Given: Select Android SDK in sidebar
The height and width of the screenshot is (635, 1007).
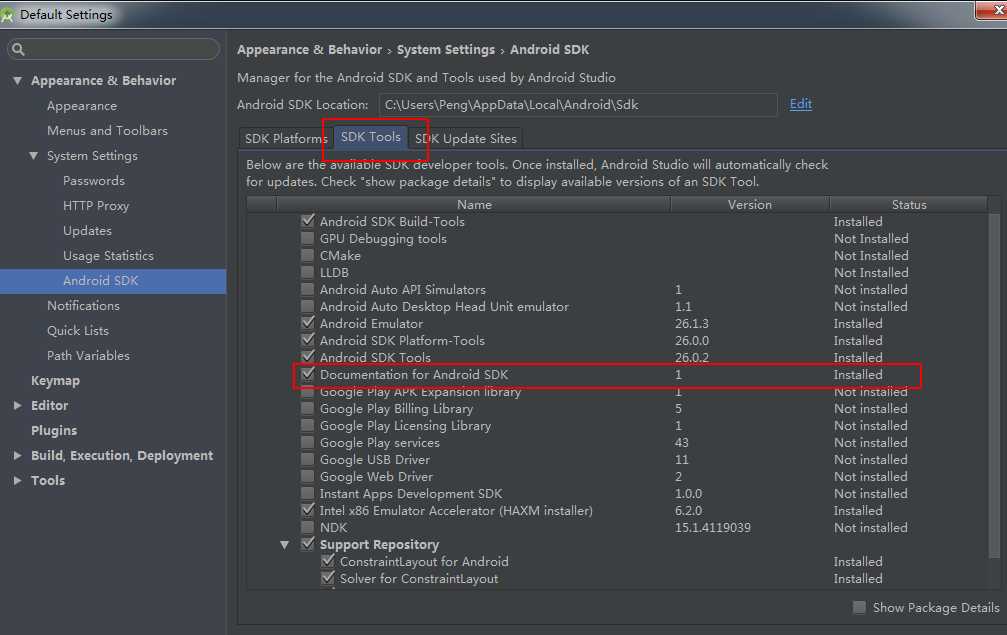Looking at the screenshot, I should (x=113, y=281).
